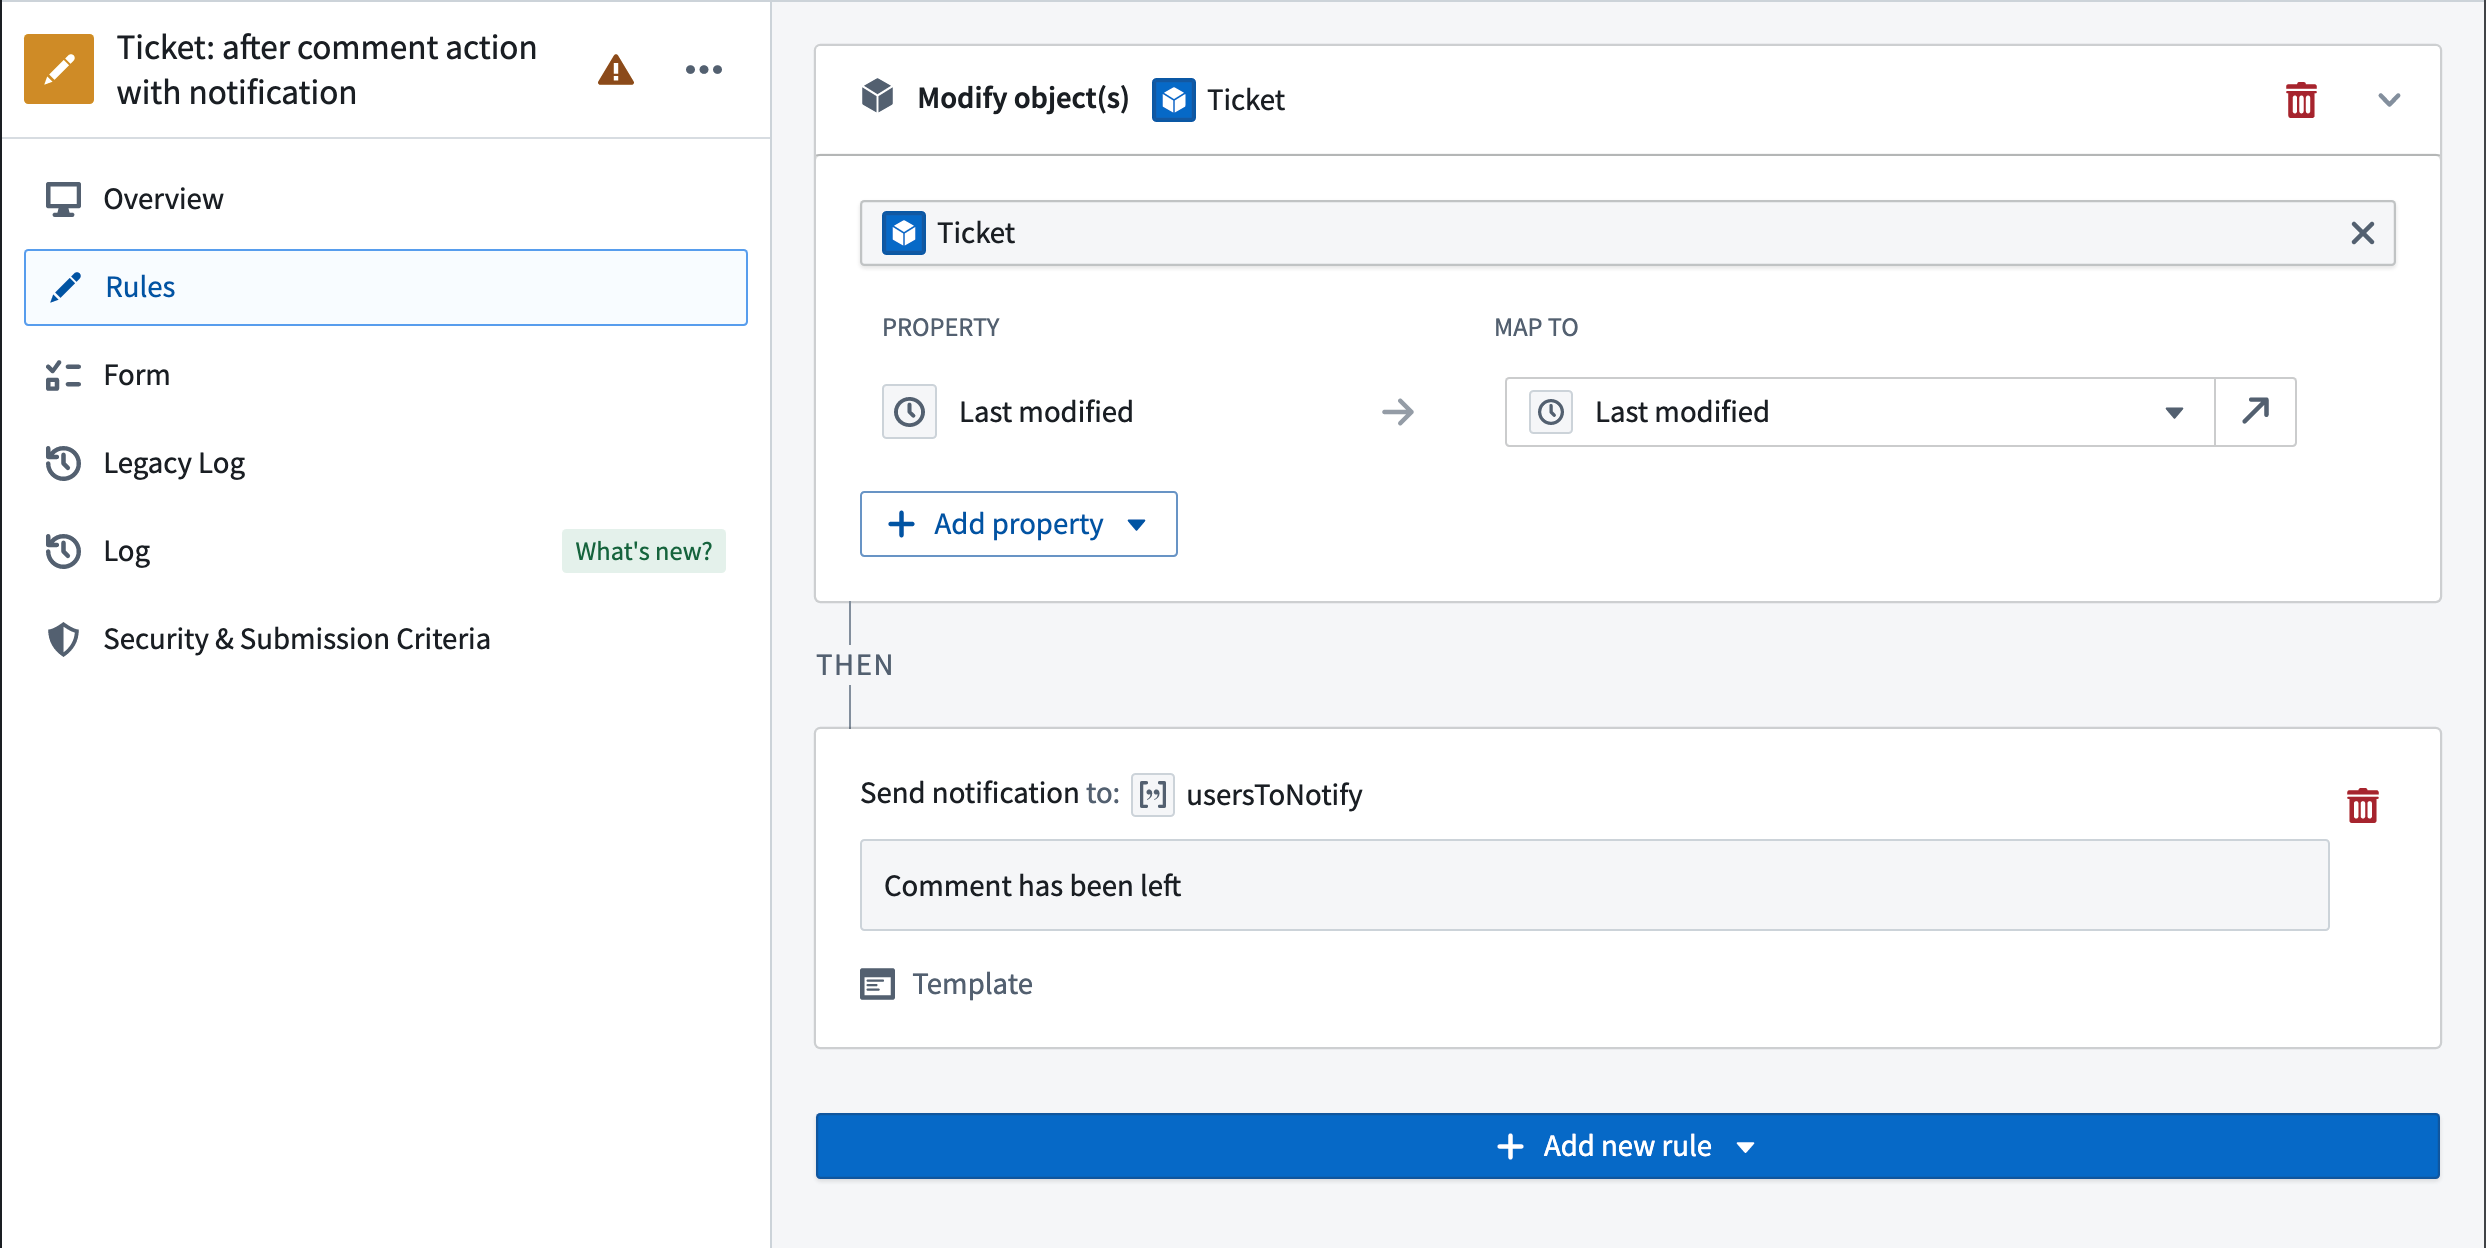Image resolution: width=2486 pixels, height=1248 pixels.
Task: Click the Last modified property label
Action: 1046,412
